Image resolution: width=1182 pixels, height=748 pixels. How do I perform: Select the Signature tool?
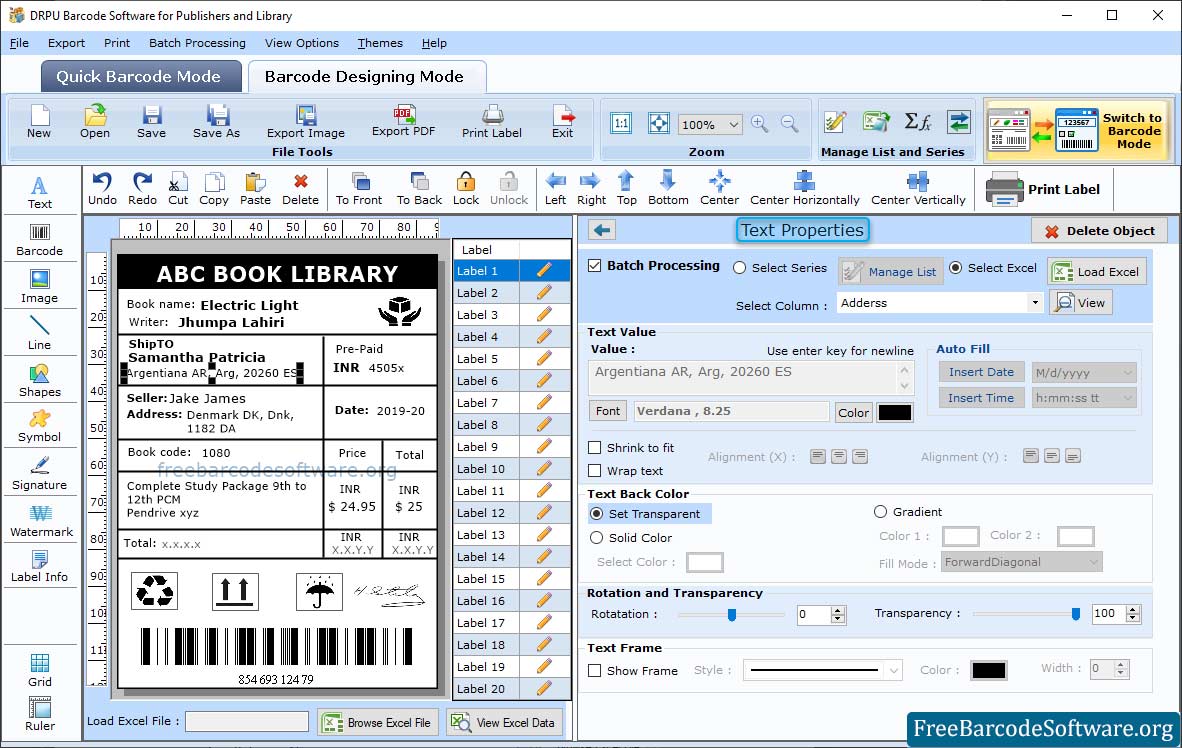click(39, 474)
